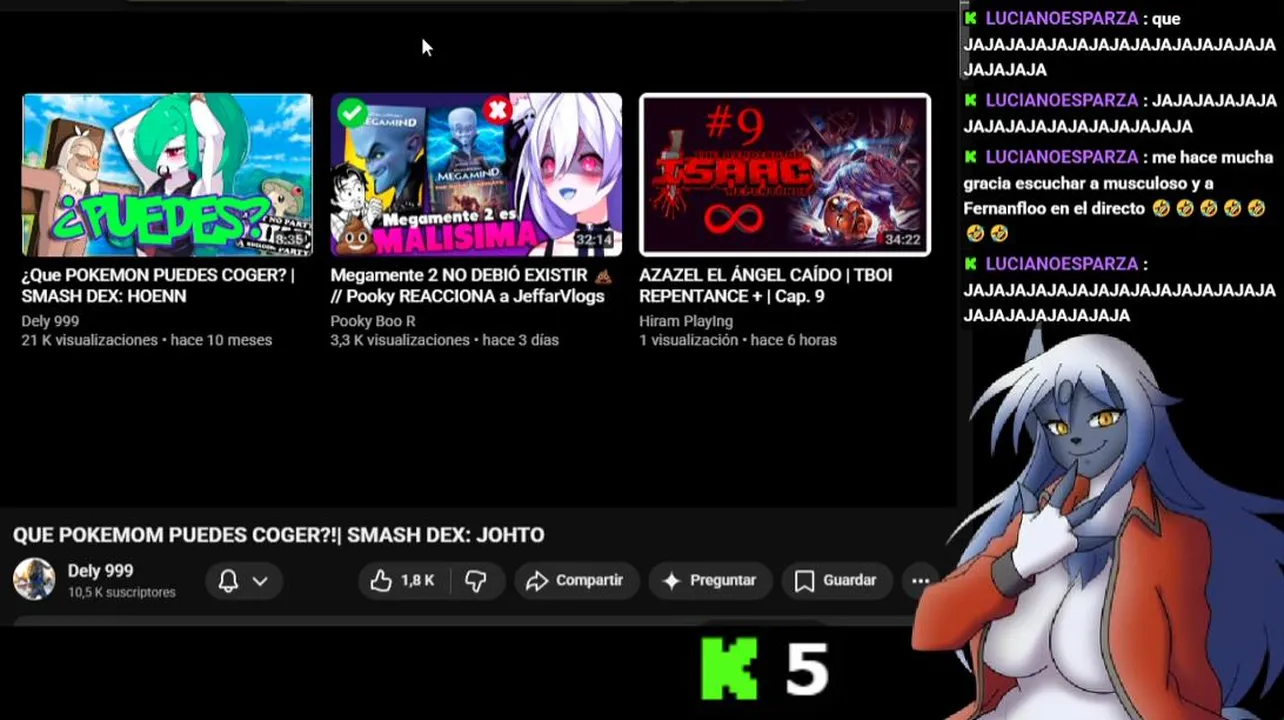Image resolution: width=1284 pixels, height=720 pixels.
Task: Click the Dely 999 channel avatar
Action: [34, 579]
